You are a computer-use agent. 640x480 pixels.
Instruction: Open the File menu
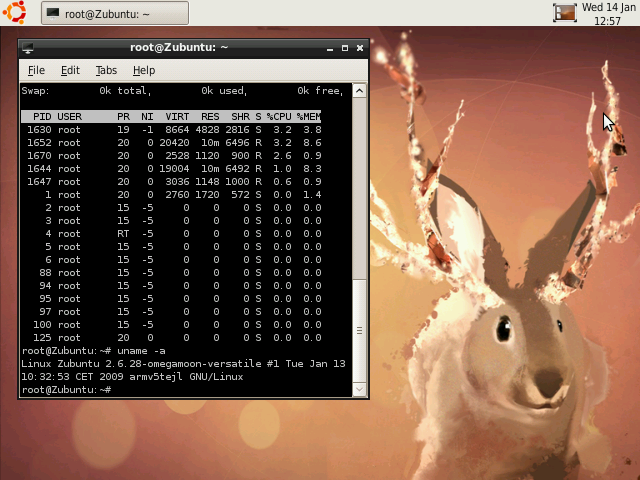[x=36, y=71]
